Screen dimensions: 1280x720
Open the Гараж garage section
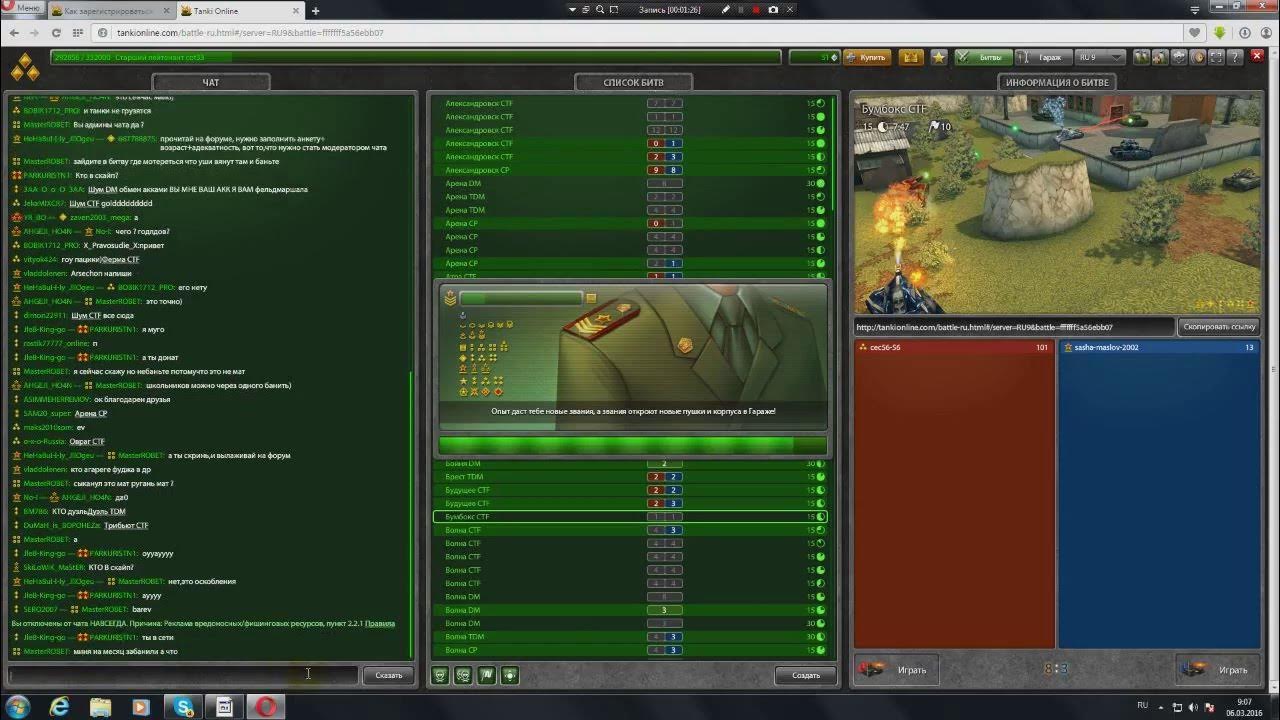1044,57
